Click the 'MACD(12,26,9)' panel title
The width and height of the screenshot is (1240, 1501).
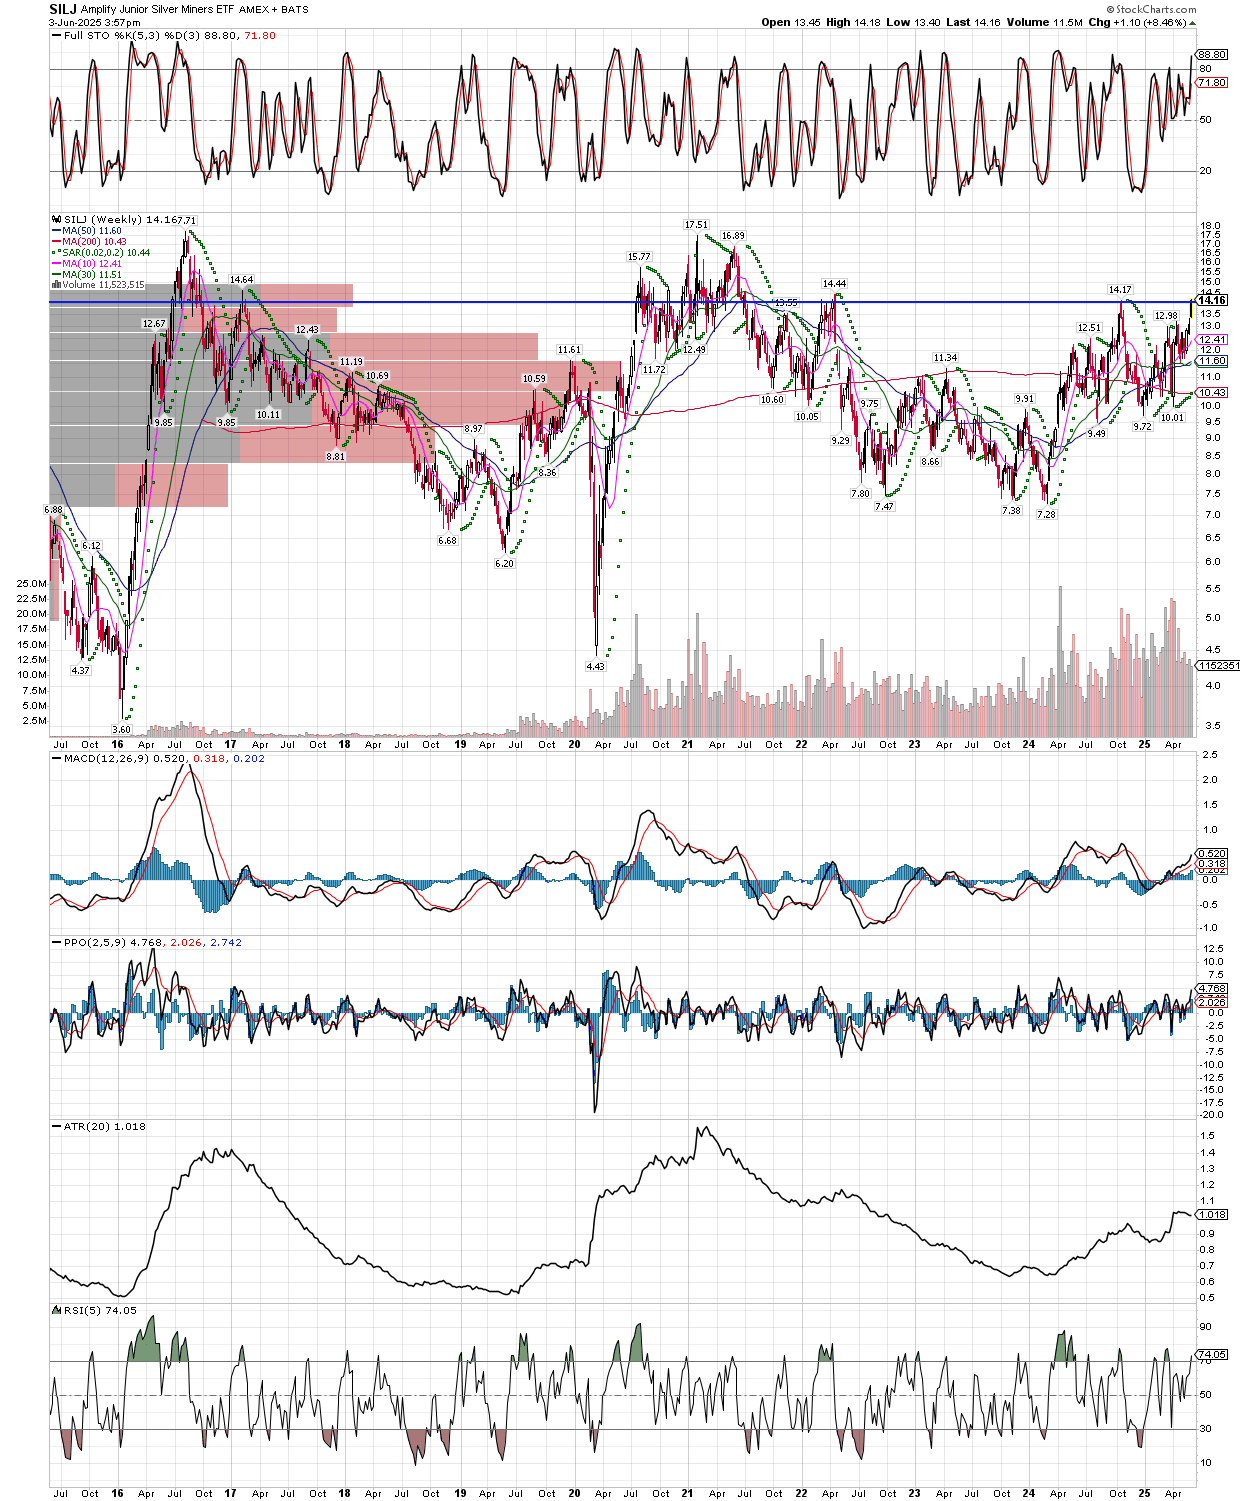pyautogui.click(x=106, y=759)
